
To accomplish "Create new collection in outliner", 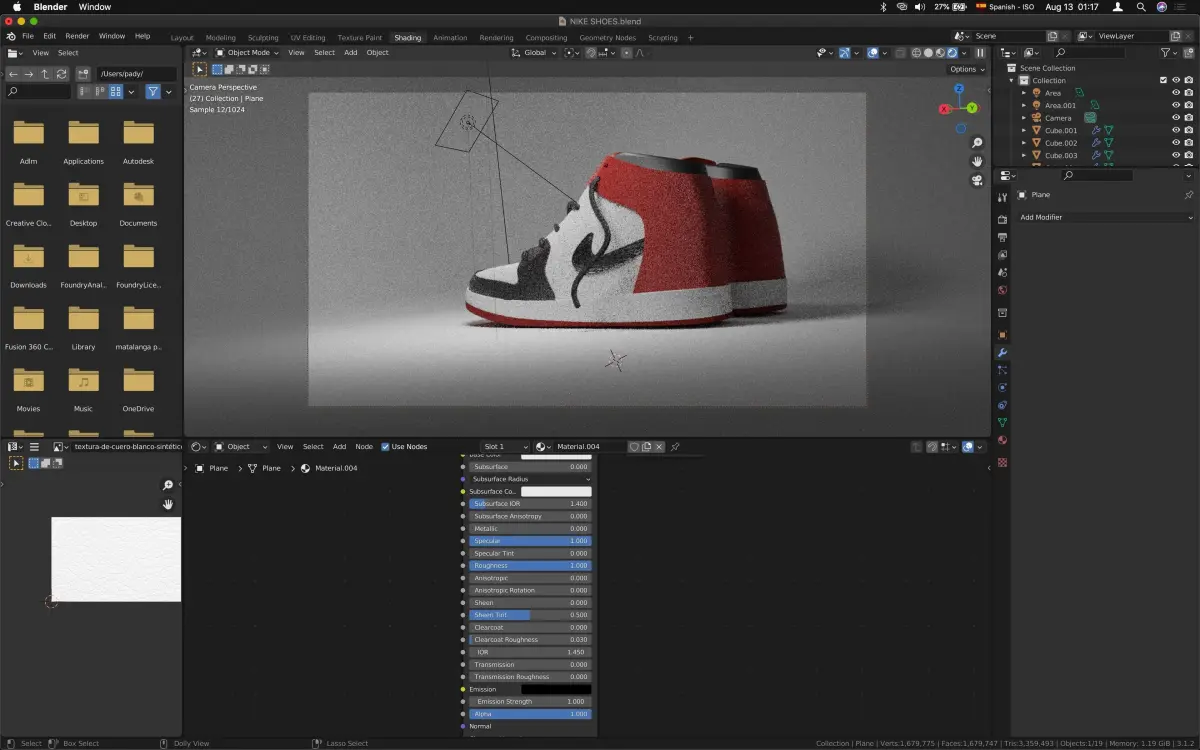I will pyautogui.click(x=1187, y=53).
